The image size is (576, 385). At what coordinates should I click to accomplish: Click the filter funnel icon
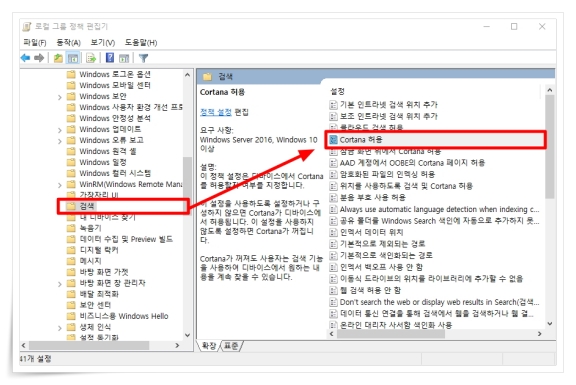pyautogui.click(x=143, y=58)
